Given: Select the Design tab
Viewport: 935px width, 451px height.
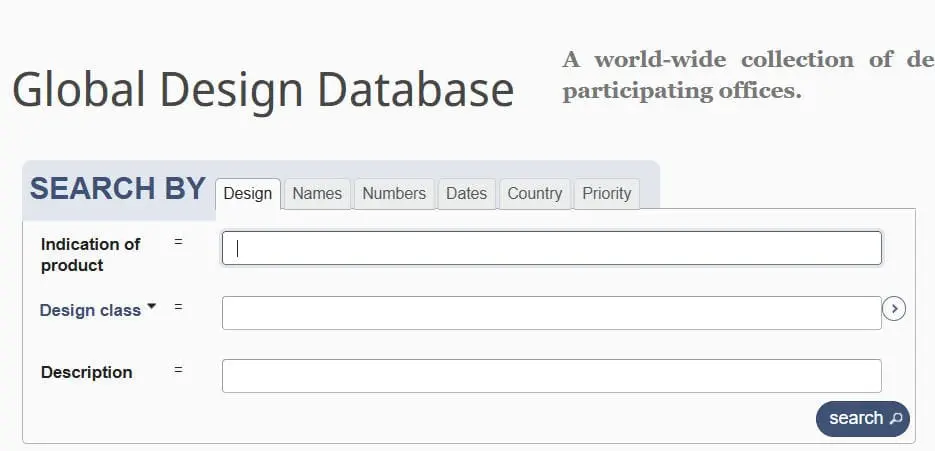Looking at the screenshot, I should point(248,194).
